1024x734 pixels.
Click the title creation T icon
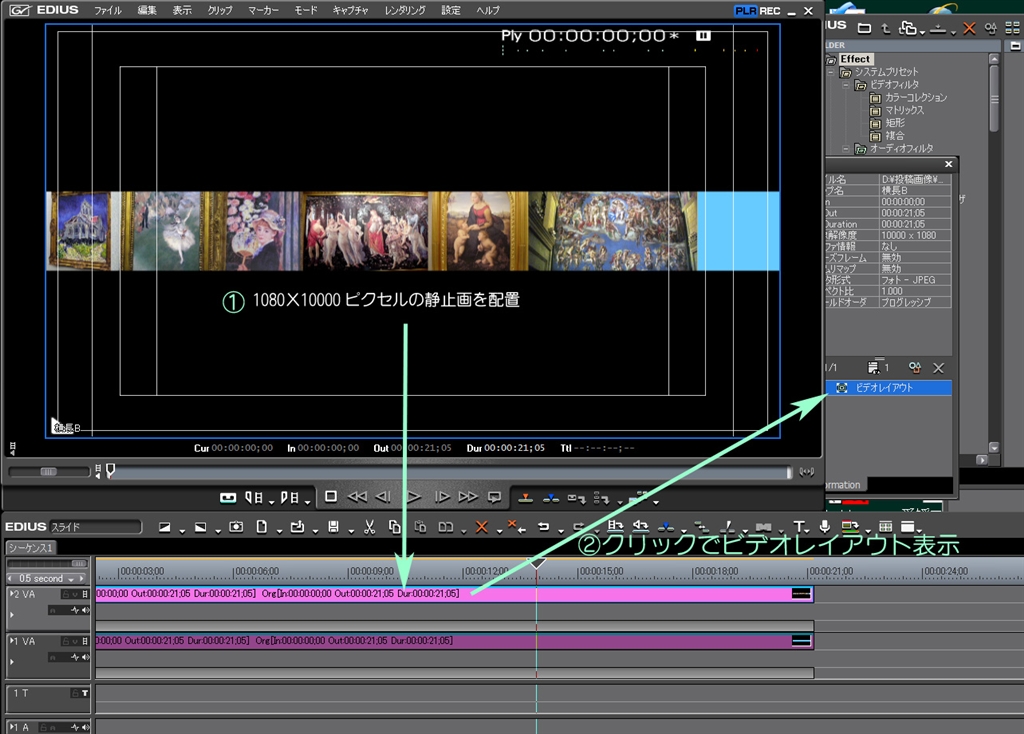798,527
